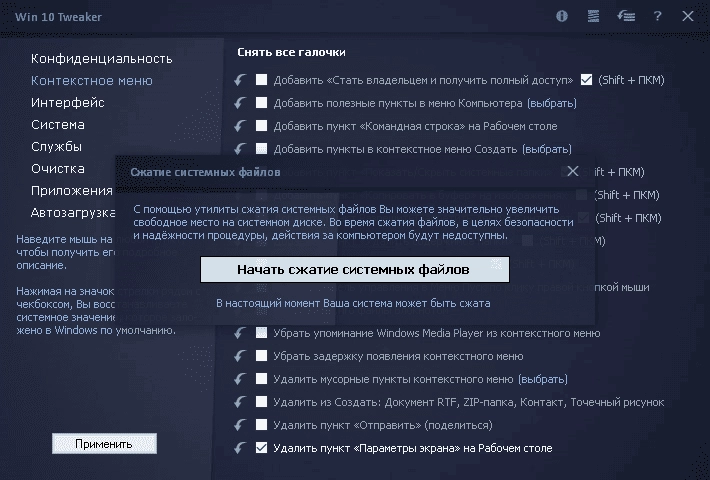The width and height of the screenshot is (710, 480).
Task: Check «Убрать задержку появления контекстного меню»
Action: (261, 355)
